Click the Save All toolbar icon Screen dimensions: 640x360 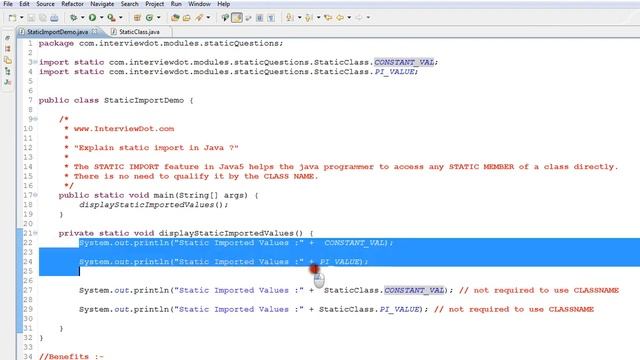(x=42, y=18)
